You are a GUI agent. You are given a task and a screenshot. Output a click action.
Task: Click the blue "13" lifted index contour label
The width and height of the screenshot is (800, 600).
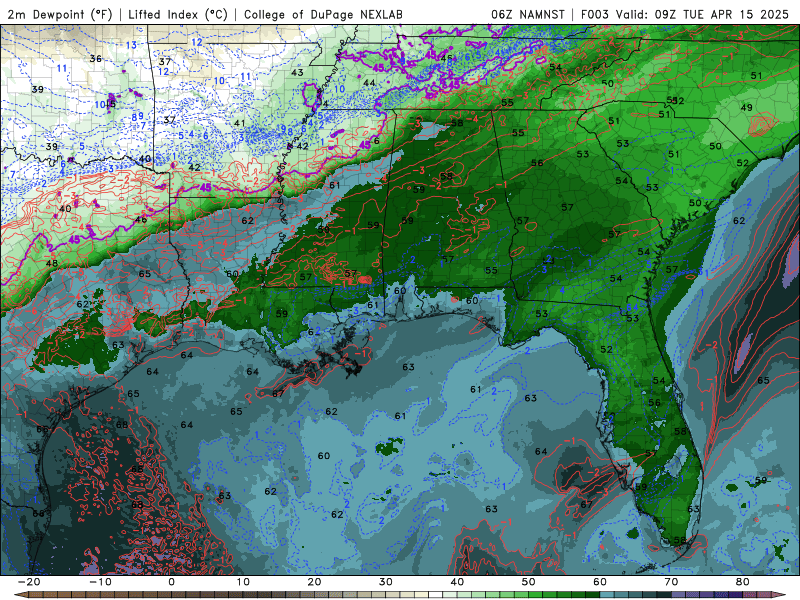(131, 45)
